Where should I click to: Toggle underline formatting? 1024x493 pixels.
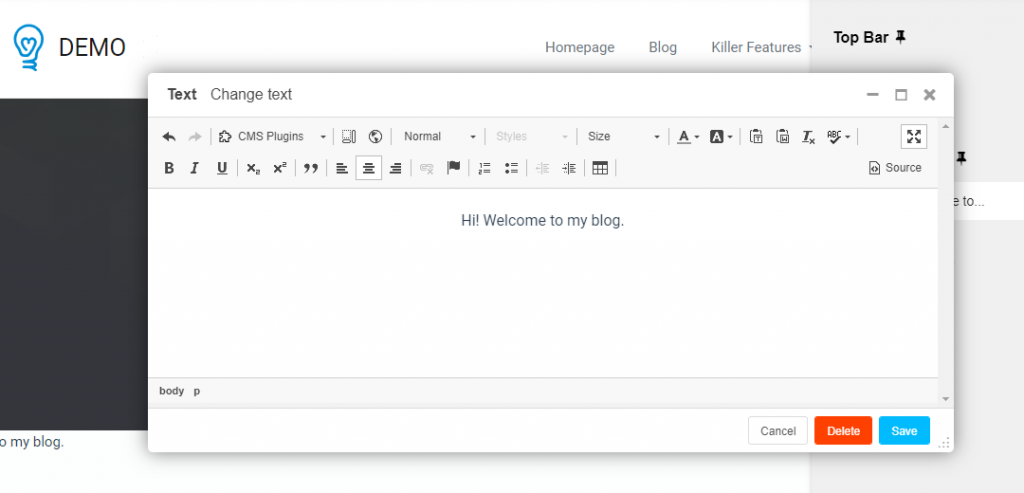coord(222,168)
